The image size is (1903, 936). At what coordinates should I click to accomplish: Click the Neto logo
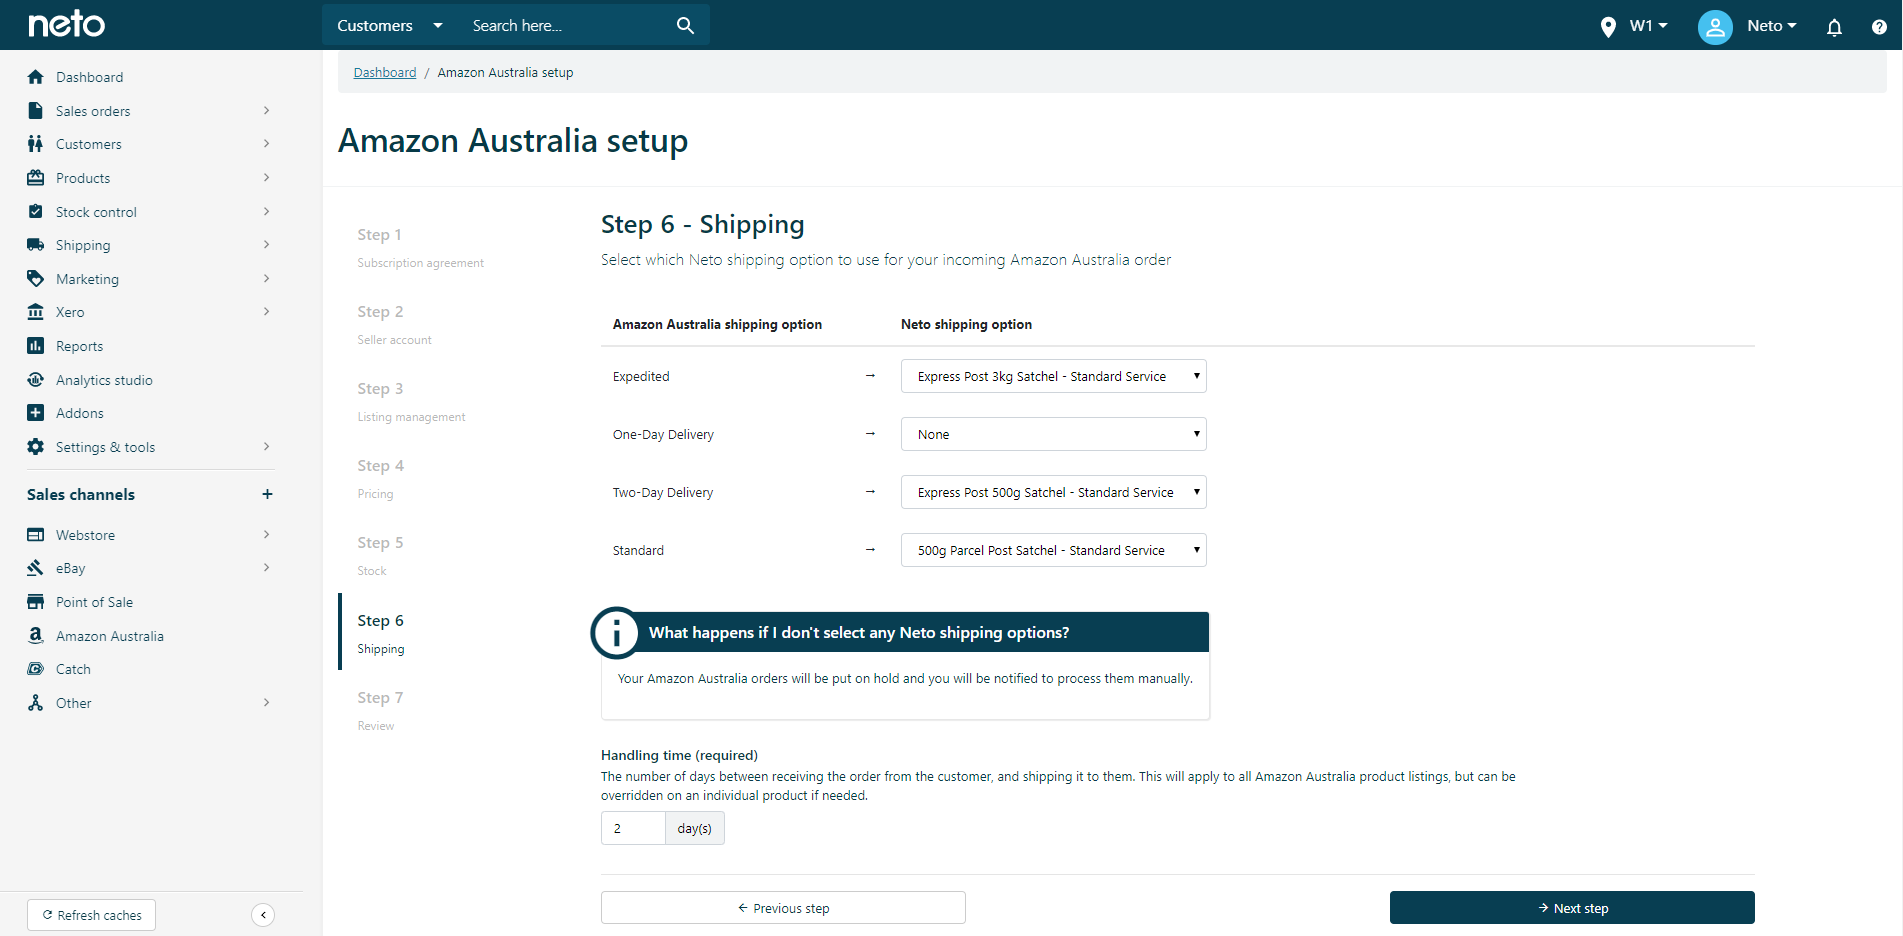point(66,24)
